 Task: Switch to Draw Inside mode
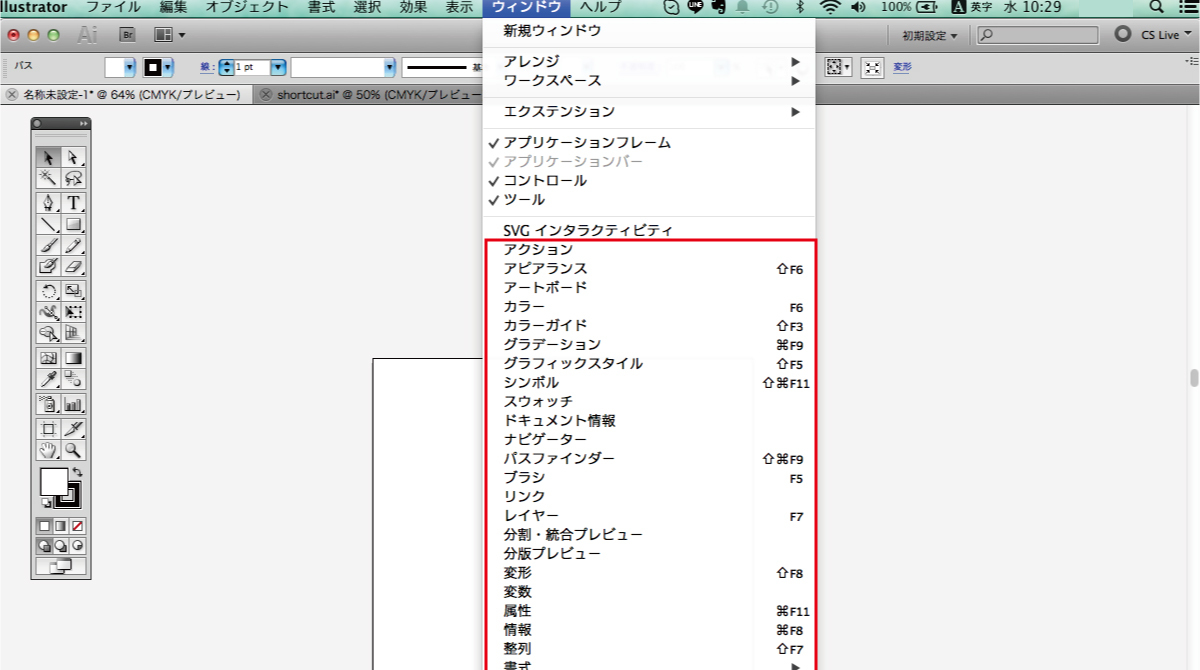(77, 546)
